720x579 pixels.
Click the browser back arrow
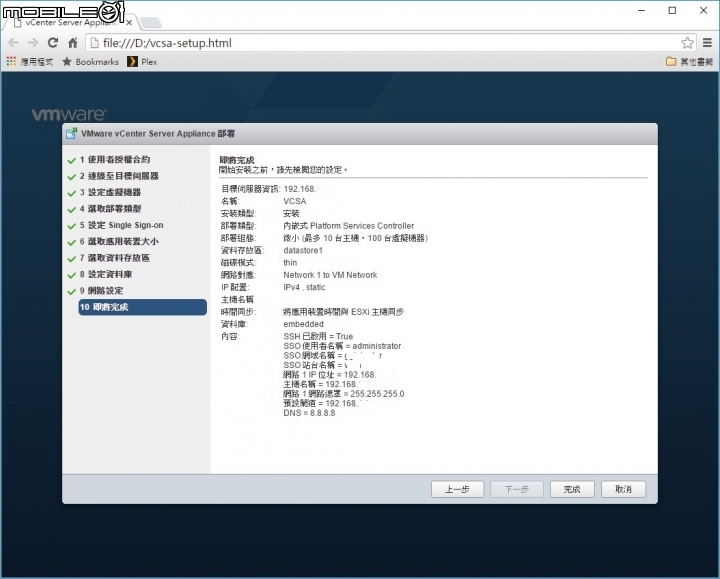13,43
